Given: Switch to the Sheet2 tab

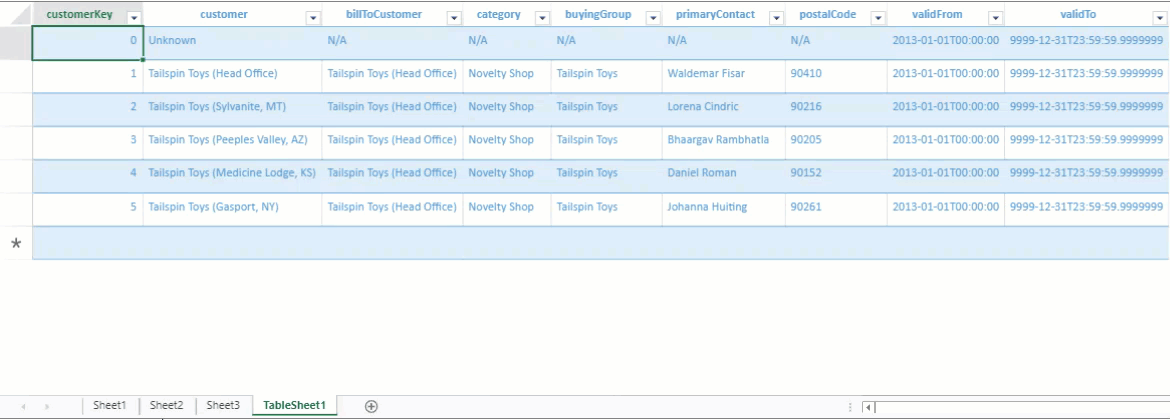Looking at the screenshot, I should tap(166, 405).
